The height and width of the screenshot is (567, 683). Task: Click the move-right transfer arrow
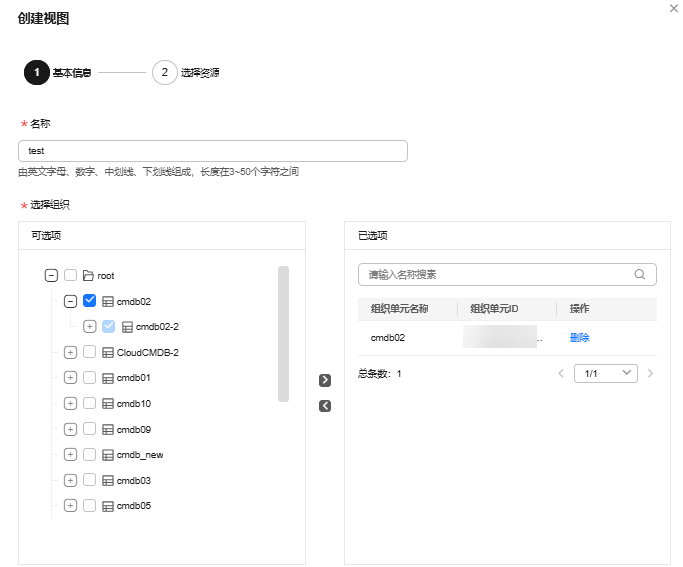tap(324, 380)
